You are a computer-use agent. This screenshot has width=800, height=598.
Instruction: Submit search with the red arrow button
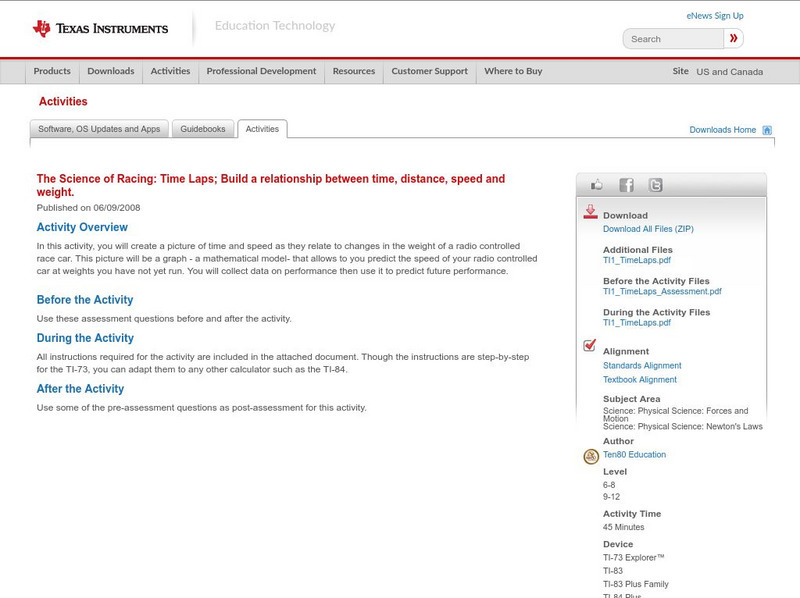pos(733,38)
